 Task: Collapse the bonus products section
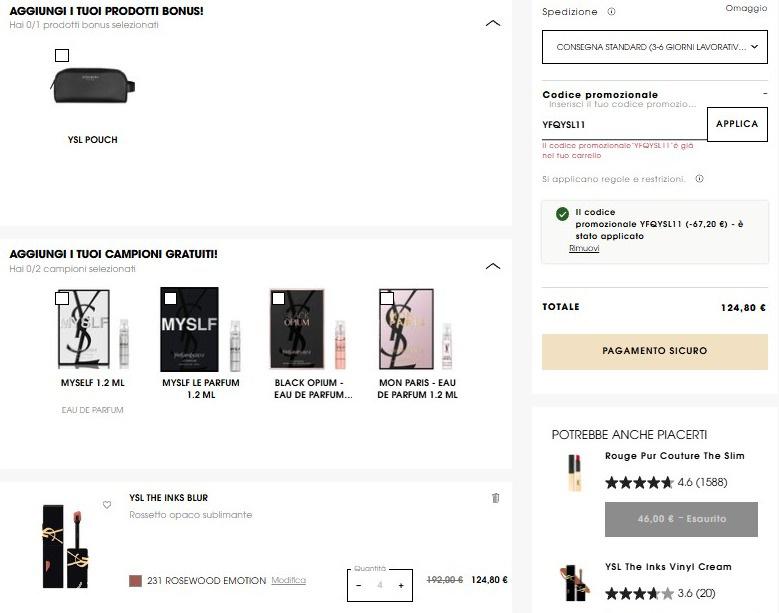tap(492, 22)
